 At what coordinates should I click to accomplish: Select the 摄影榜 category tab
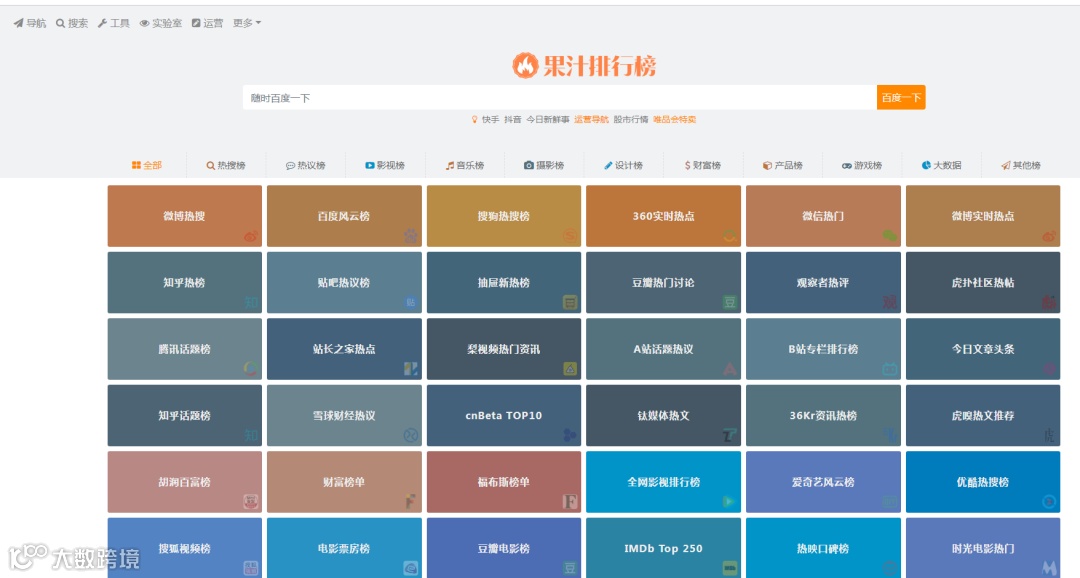pos(544,165)
